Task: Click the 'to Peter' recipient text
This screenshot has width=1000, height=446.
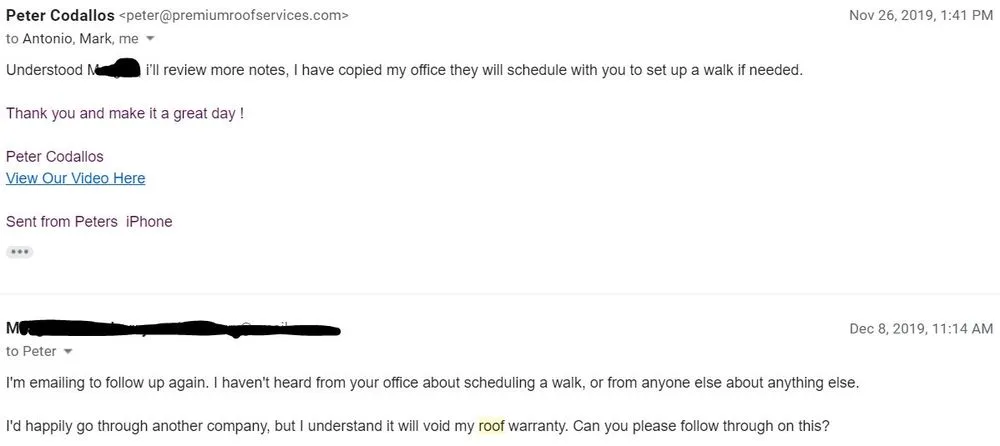Action: click(x=31, y=352)
